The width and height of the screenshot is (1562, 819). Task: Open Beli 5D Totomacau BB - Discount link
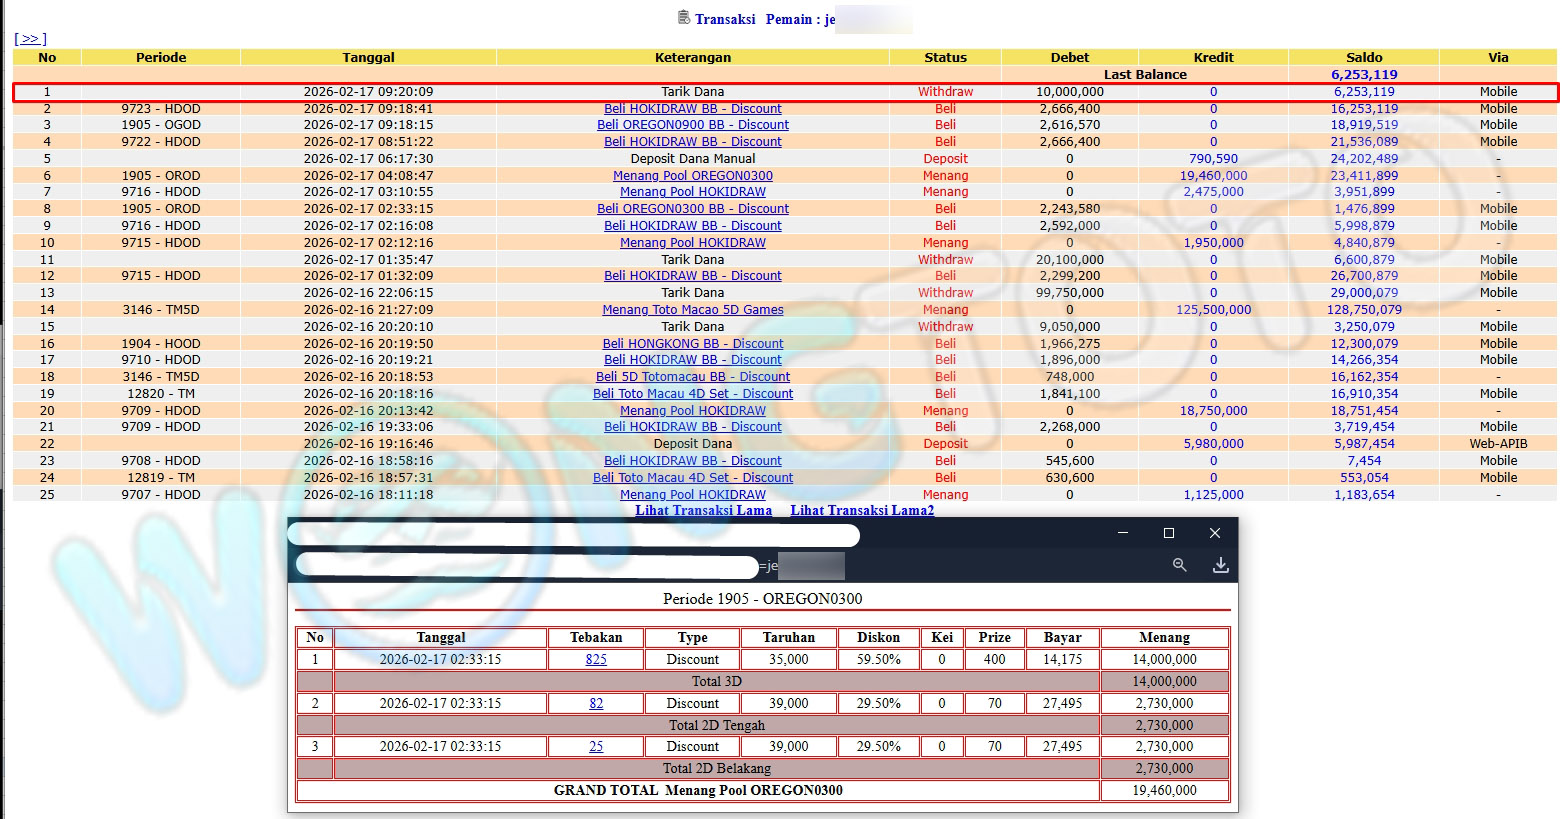coord(692,377)
